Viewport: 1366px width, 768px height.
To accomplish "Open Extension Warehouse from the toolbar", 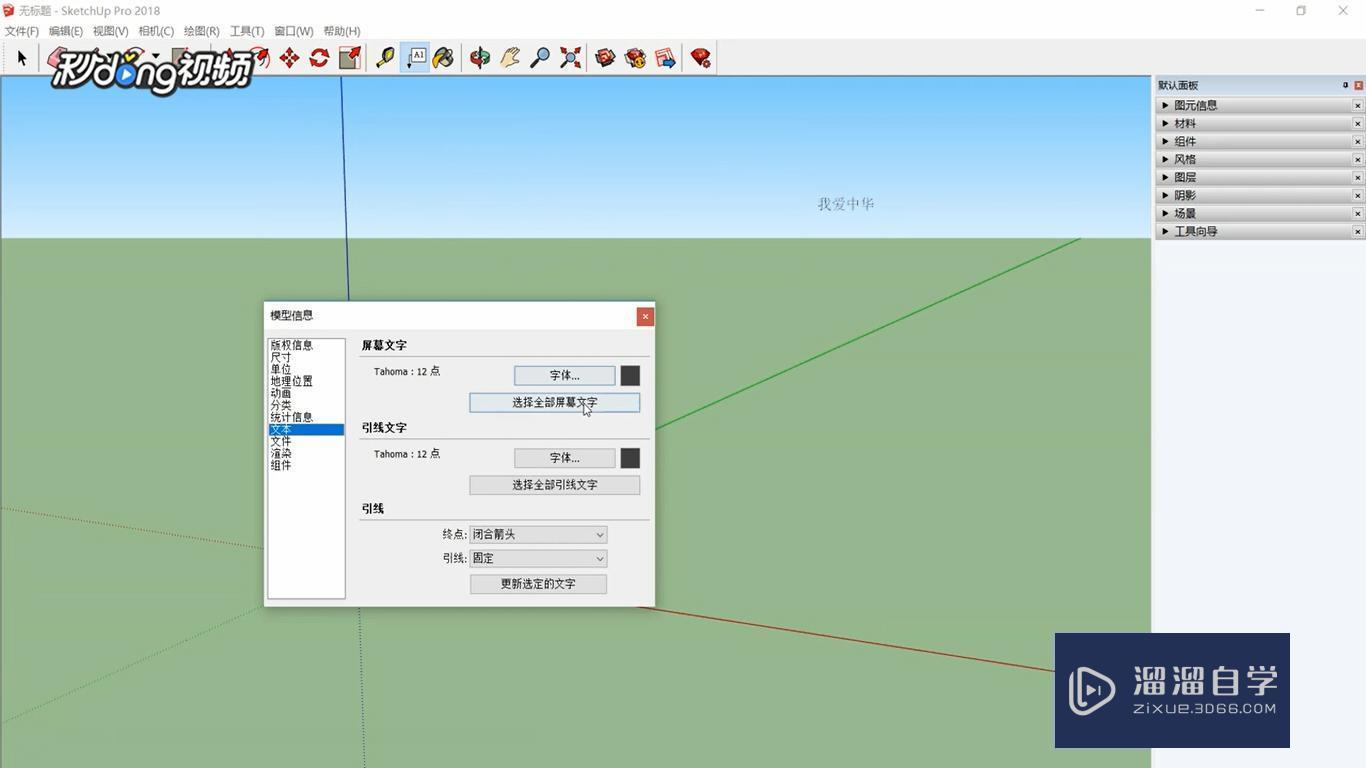I will coord(635,58).
